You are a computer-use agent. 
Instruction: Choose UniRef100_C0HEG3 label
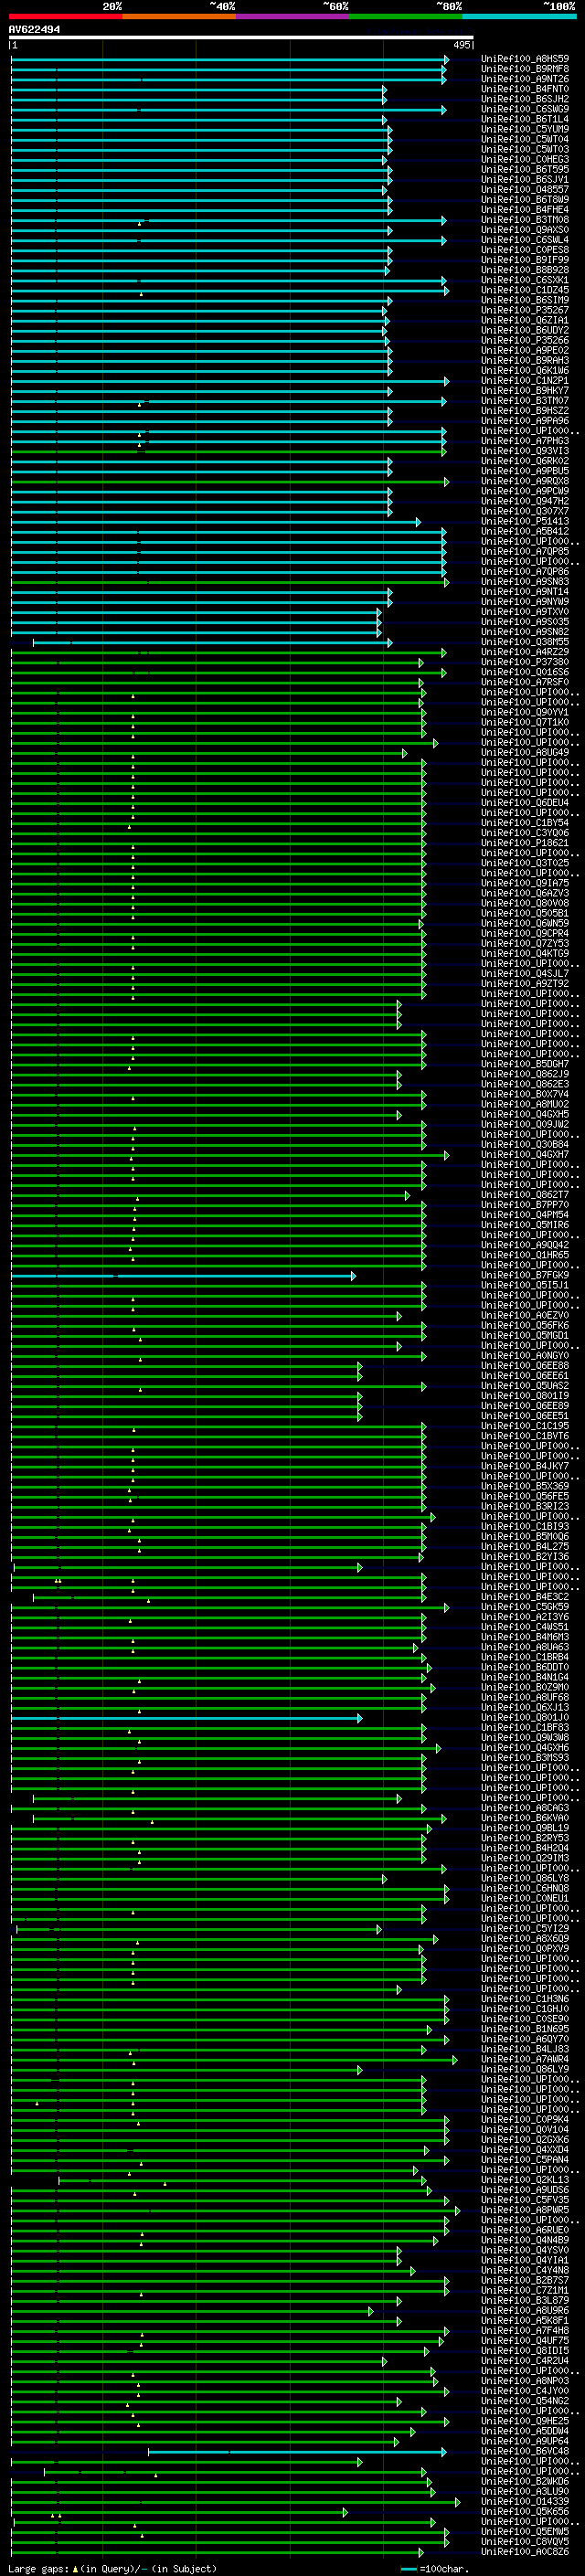(525, 159)
